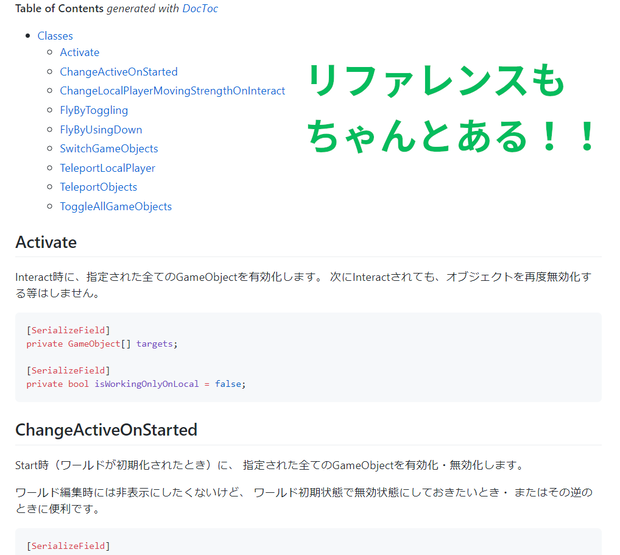This screenshot has width=620, height=555.
Task: Open the ChangeActiveOnStarted contents link
Action: (119, 72)
